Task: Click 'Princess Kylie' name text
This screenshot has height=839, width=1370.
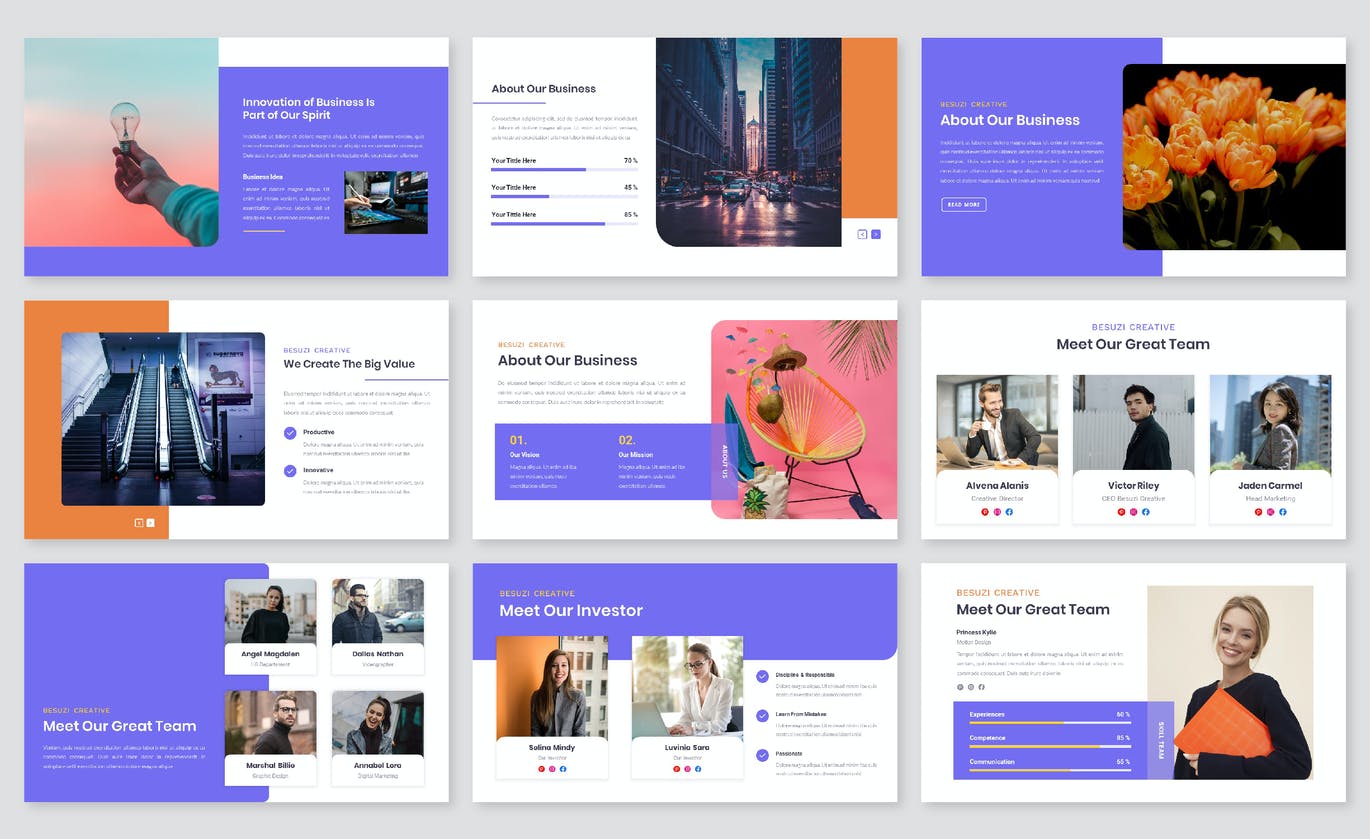Action: 976,632
